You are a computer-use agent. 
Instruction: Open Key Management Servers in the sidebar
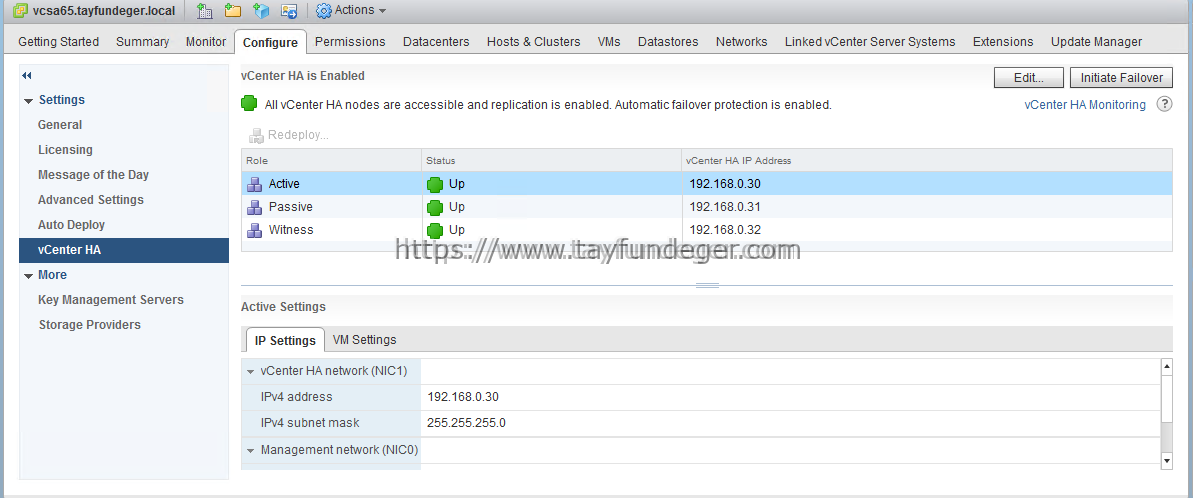111,300
